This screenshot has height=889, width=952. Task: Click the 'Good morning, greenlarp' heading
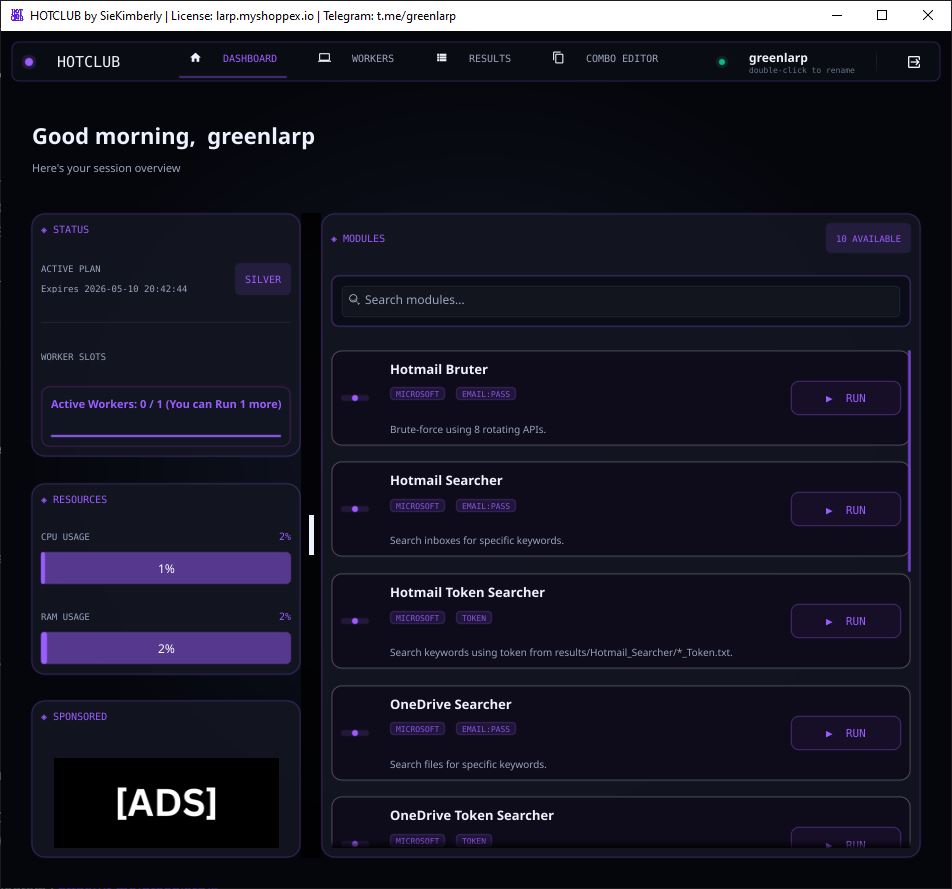[x=174, y=137]
